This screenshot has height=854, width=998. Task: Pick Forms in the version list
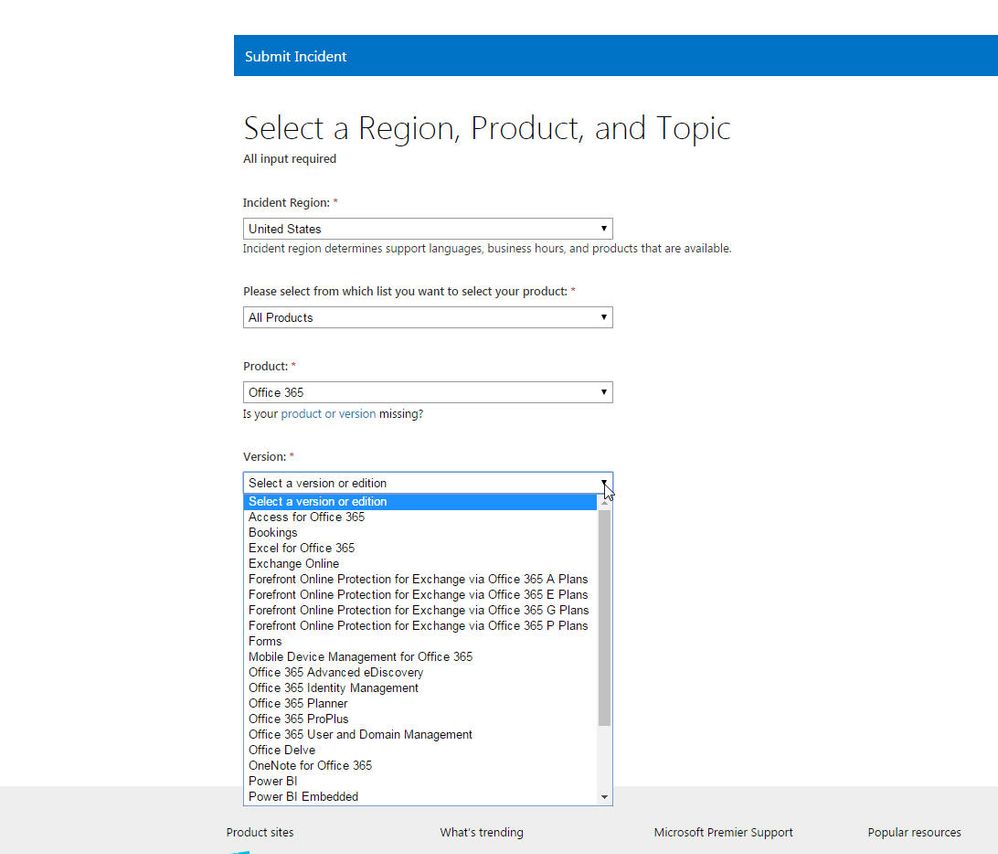[x=420, y=641]
